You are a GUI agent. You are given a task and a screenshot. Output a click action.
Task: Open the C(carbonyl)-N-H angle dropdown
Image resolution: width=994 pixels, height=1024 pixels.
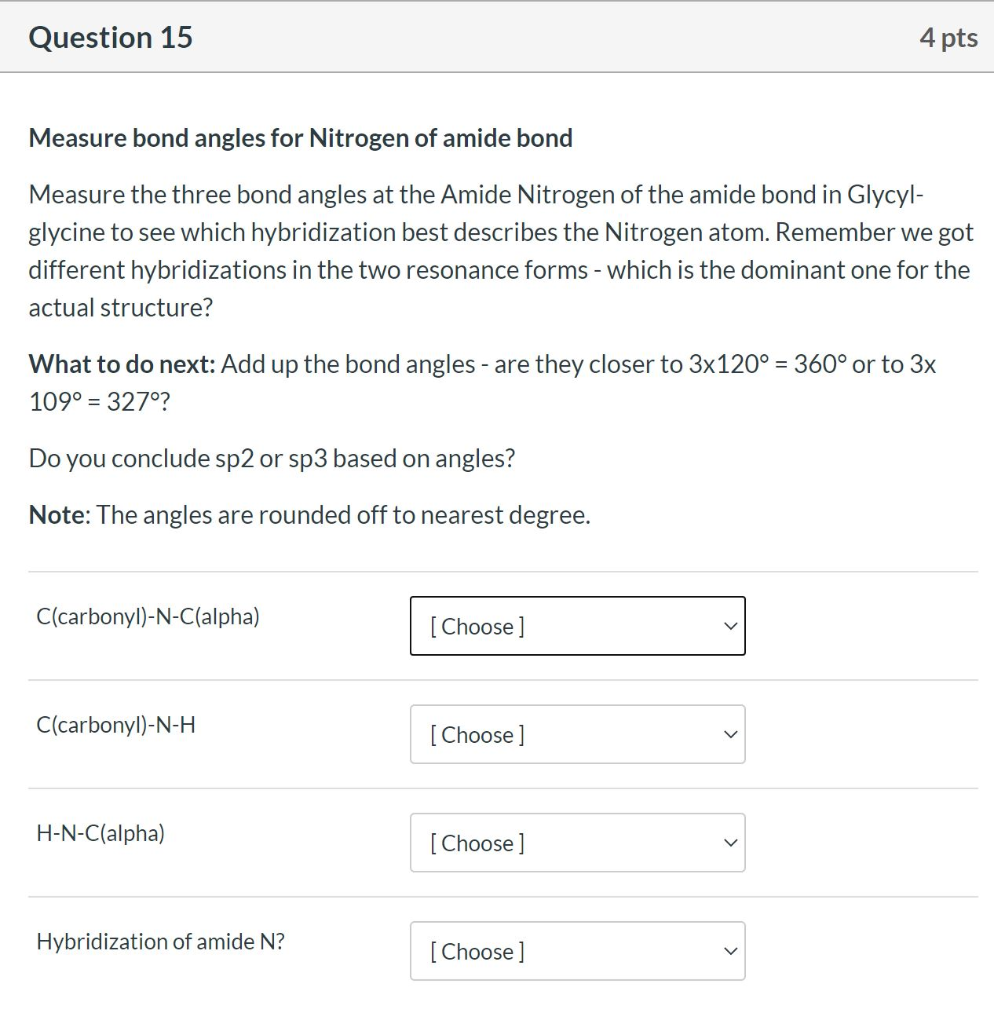tap(577, 734)
